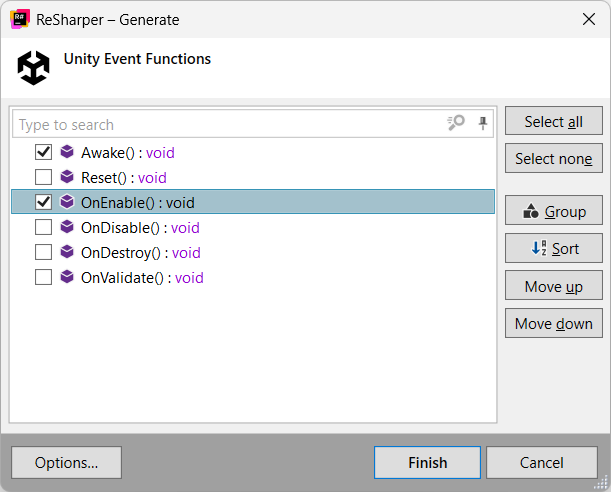Click the cube icon beside OnValidate()
Screen dimensions: 611x492
click(67, 277)
